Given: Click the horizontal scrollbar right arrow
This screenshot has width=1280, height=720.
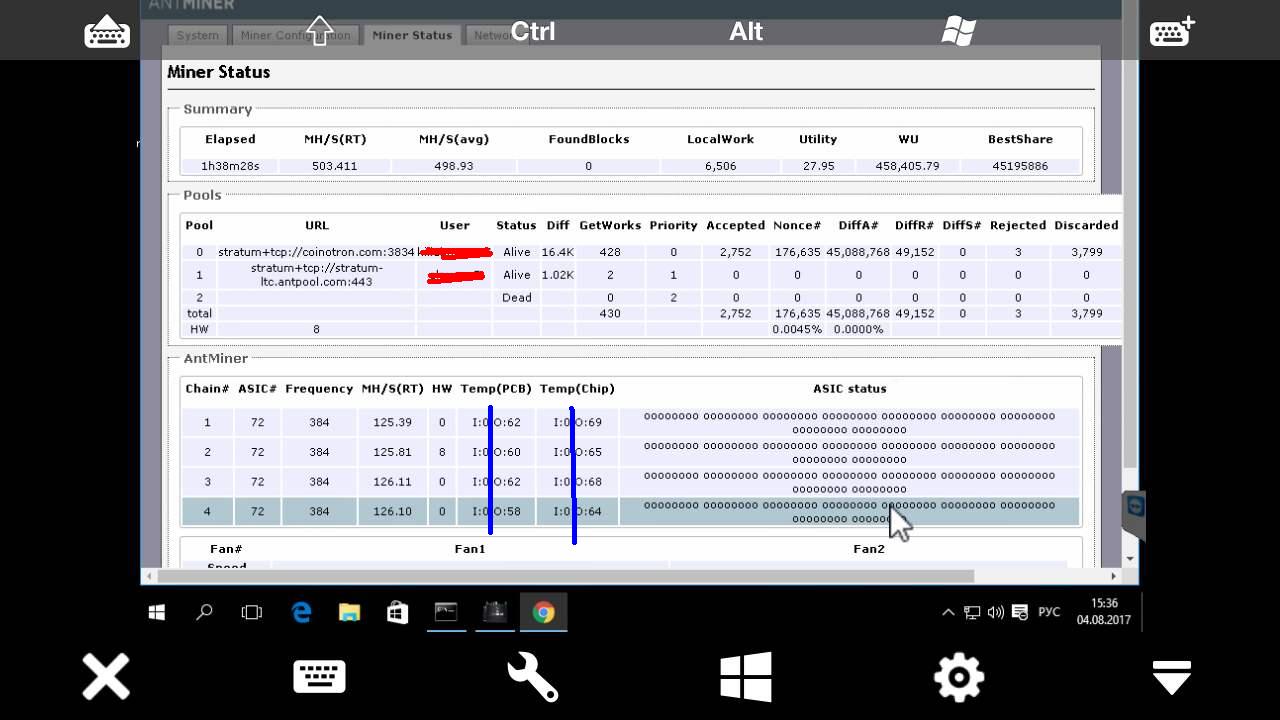Looking at the screenshot, I should pyautogui.click(x=1113, y=576).
